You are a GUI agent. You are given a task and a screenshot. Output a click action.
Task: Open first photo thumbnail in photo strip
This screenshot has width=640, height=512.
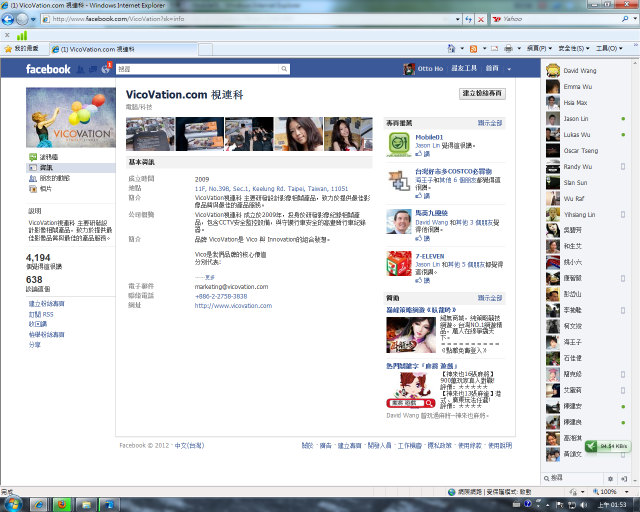tap(150, 134)
